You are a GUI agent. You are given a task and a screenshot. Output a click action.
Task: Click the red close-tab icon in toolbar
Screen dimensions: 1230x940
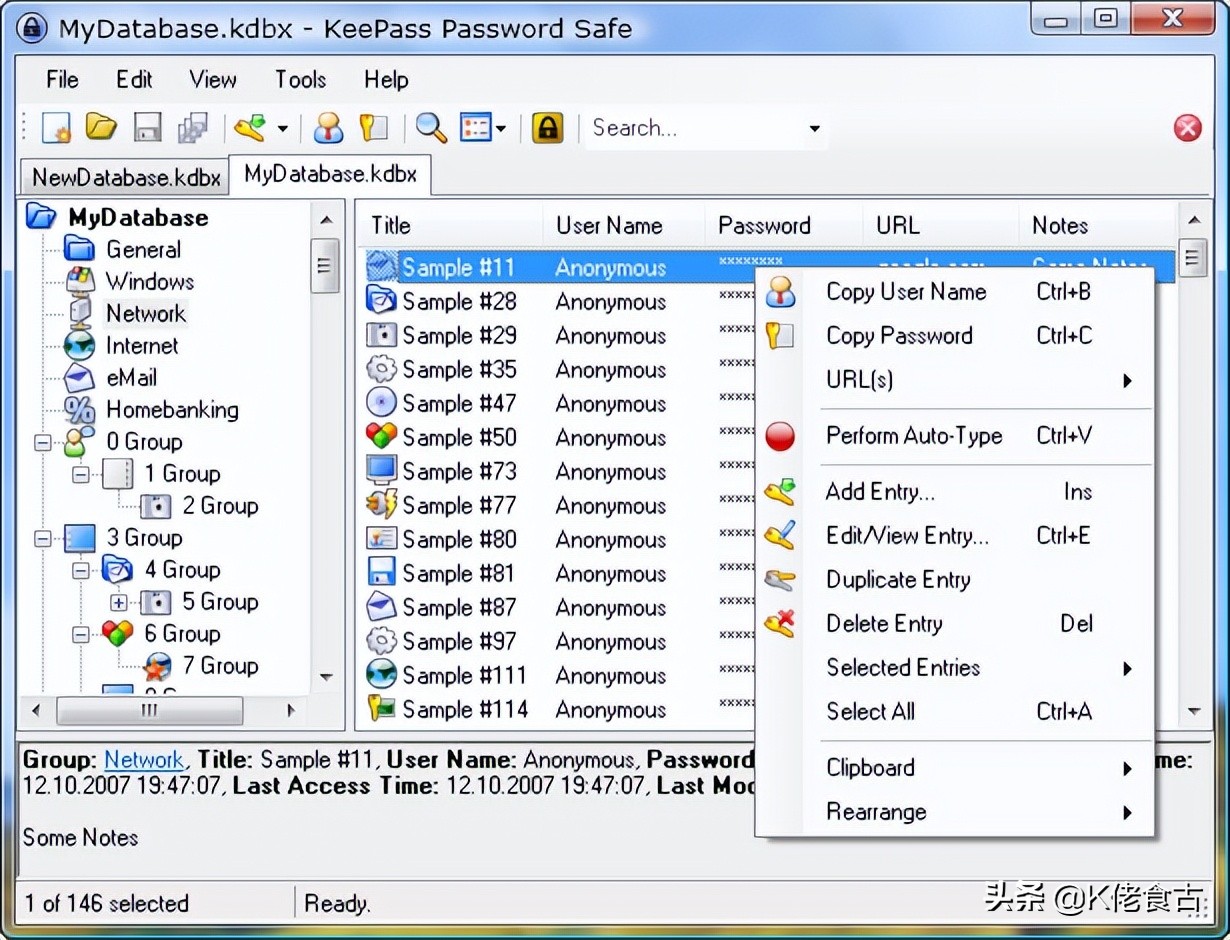pos(1188,128)
